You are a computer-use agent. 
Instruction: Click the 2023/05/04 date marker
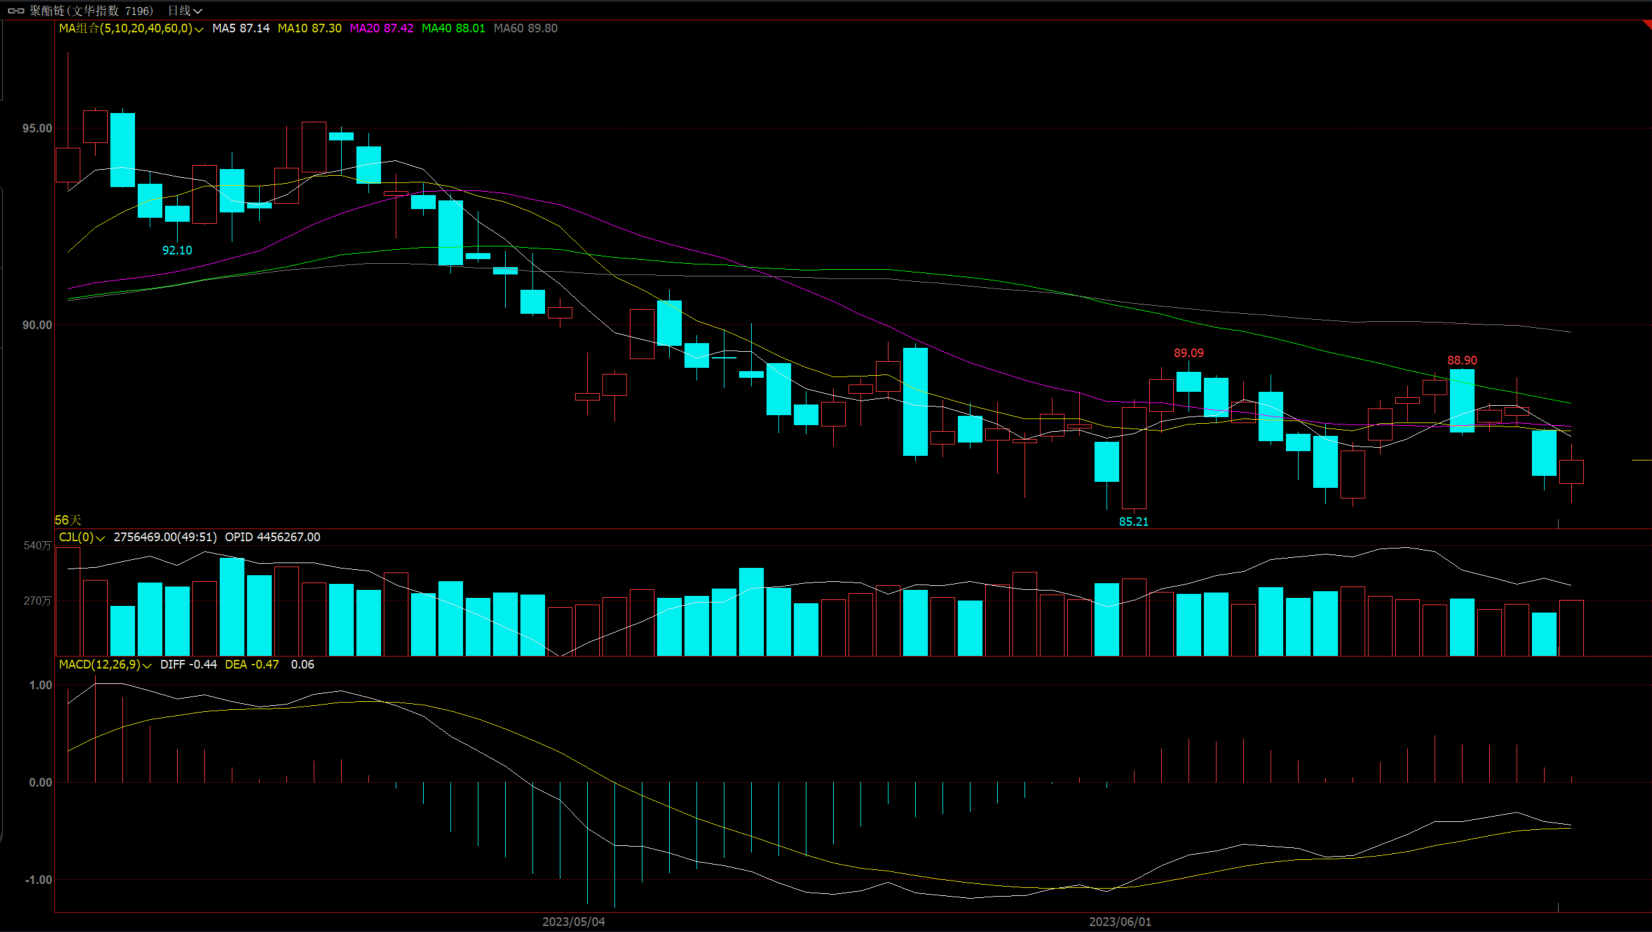[574, 922]
